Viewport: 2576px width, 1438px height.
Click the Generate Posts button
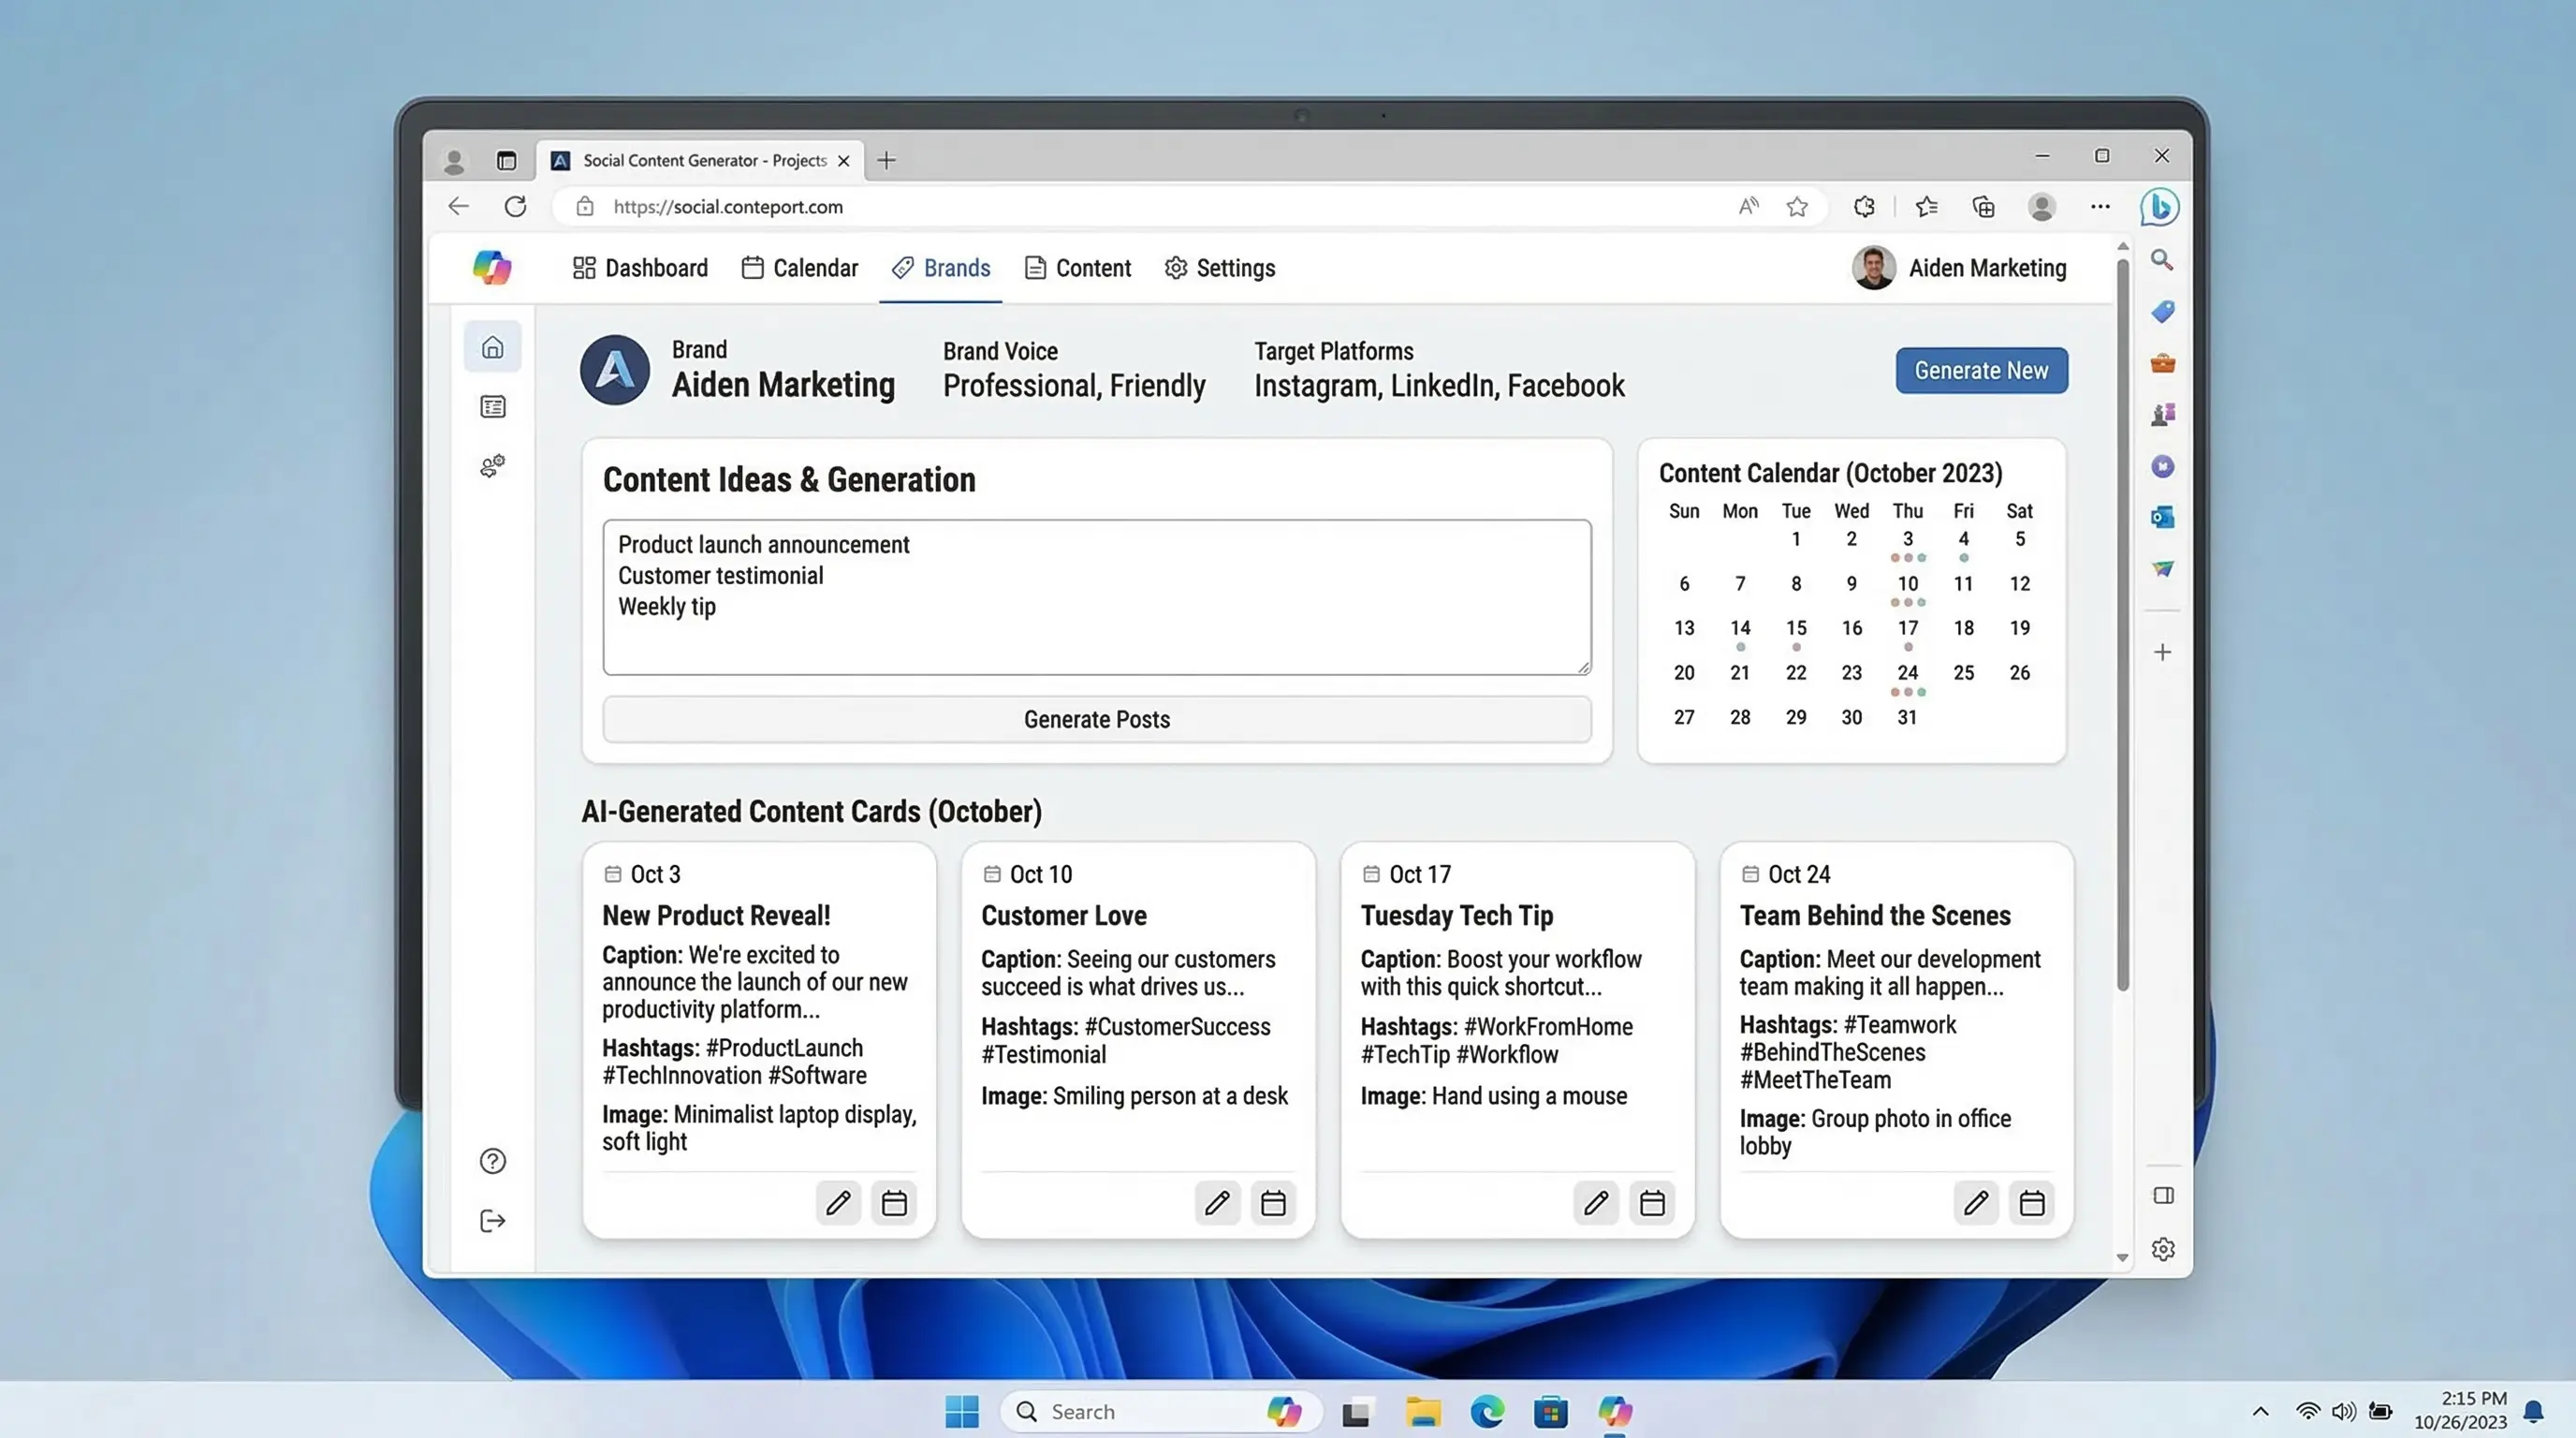[x=1096, y=719]
